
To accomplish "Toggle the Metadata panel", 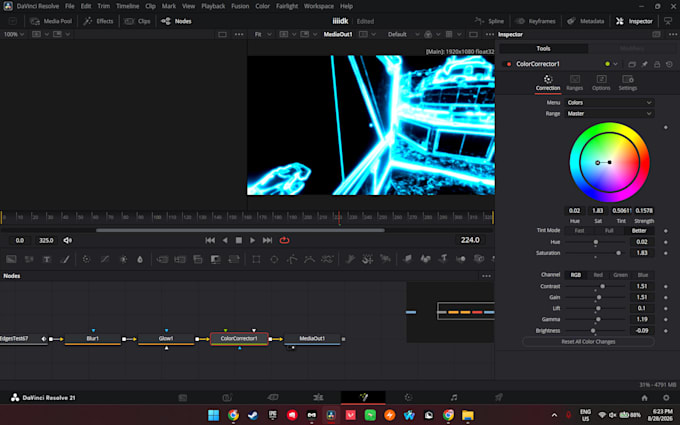I will pyautogui.click(x=585, y=21).
